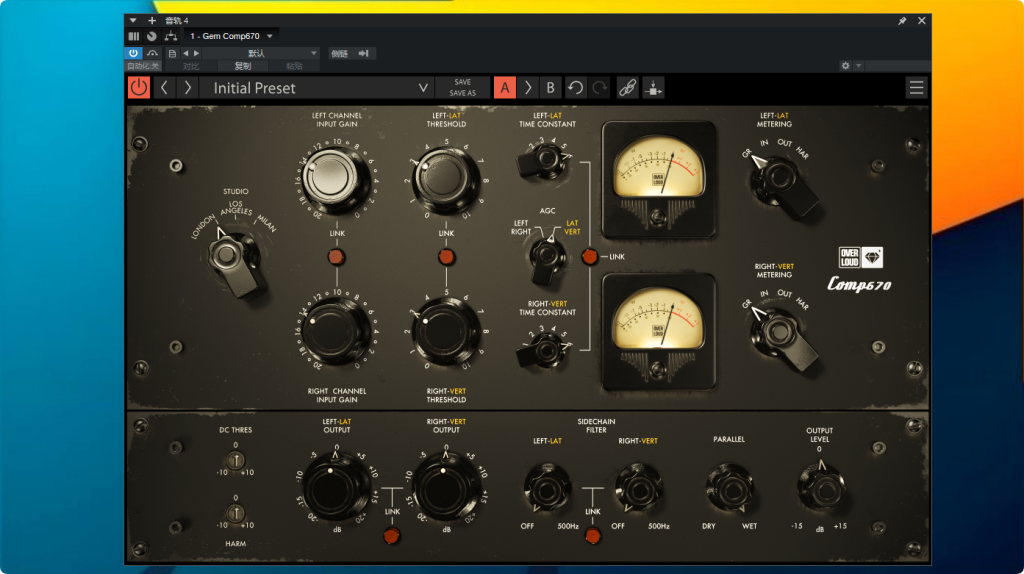Image resolution: width=1024 pixels, height=574 pixels.
Task: Open the 1 - Gem Comp670 plugin dropdown
Action: (231, 36)
